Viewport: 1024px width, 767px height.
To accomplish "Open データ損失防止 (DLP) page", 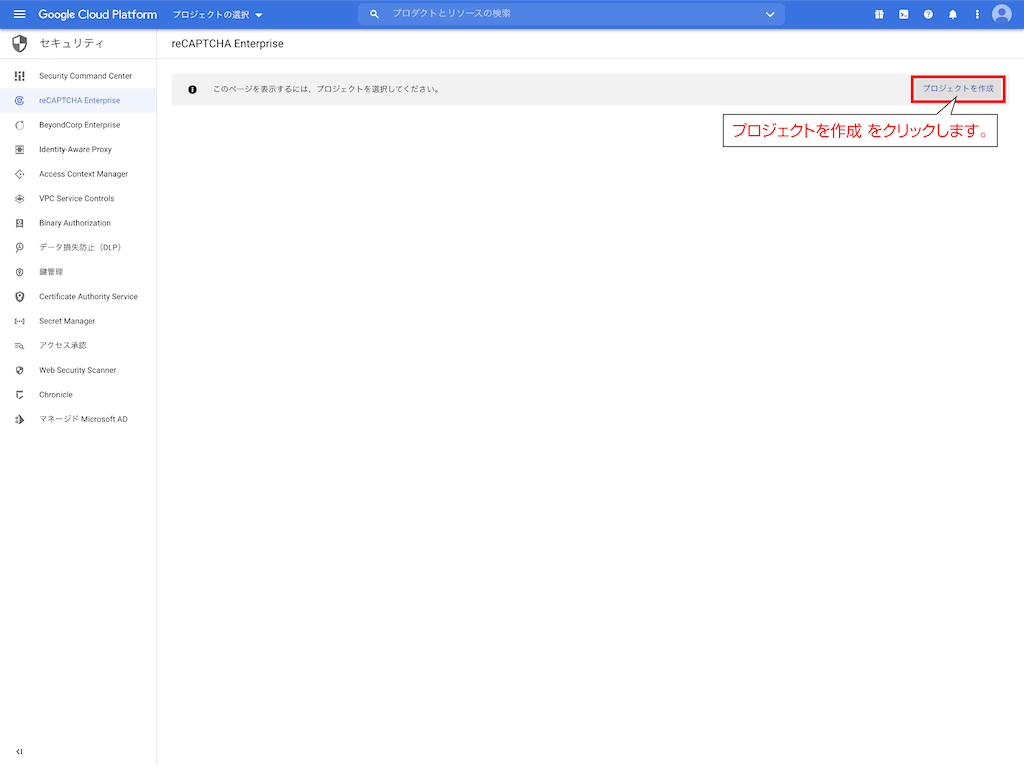I will 80,248.
